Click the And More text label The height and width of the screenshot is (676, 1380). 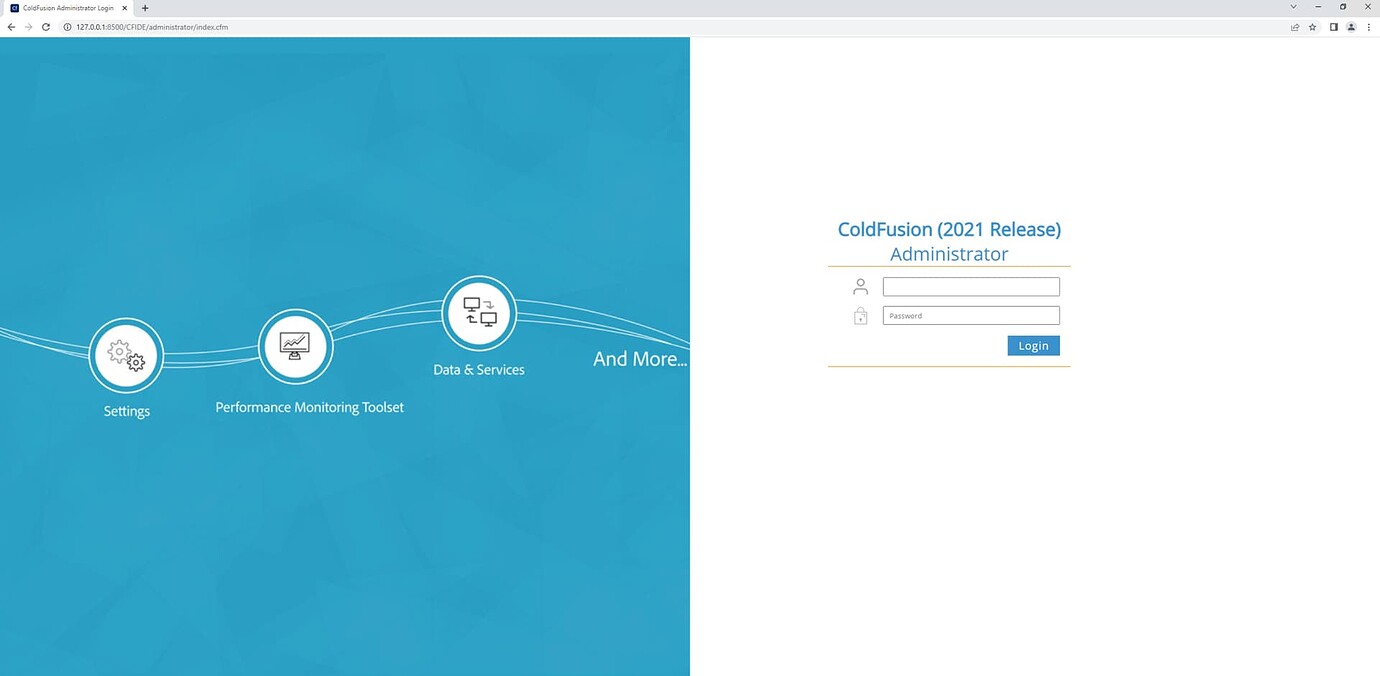pos(639,358)
